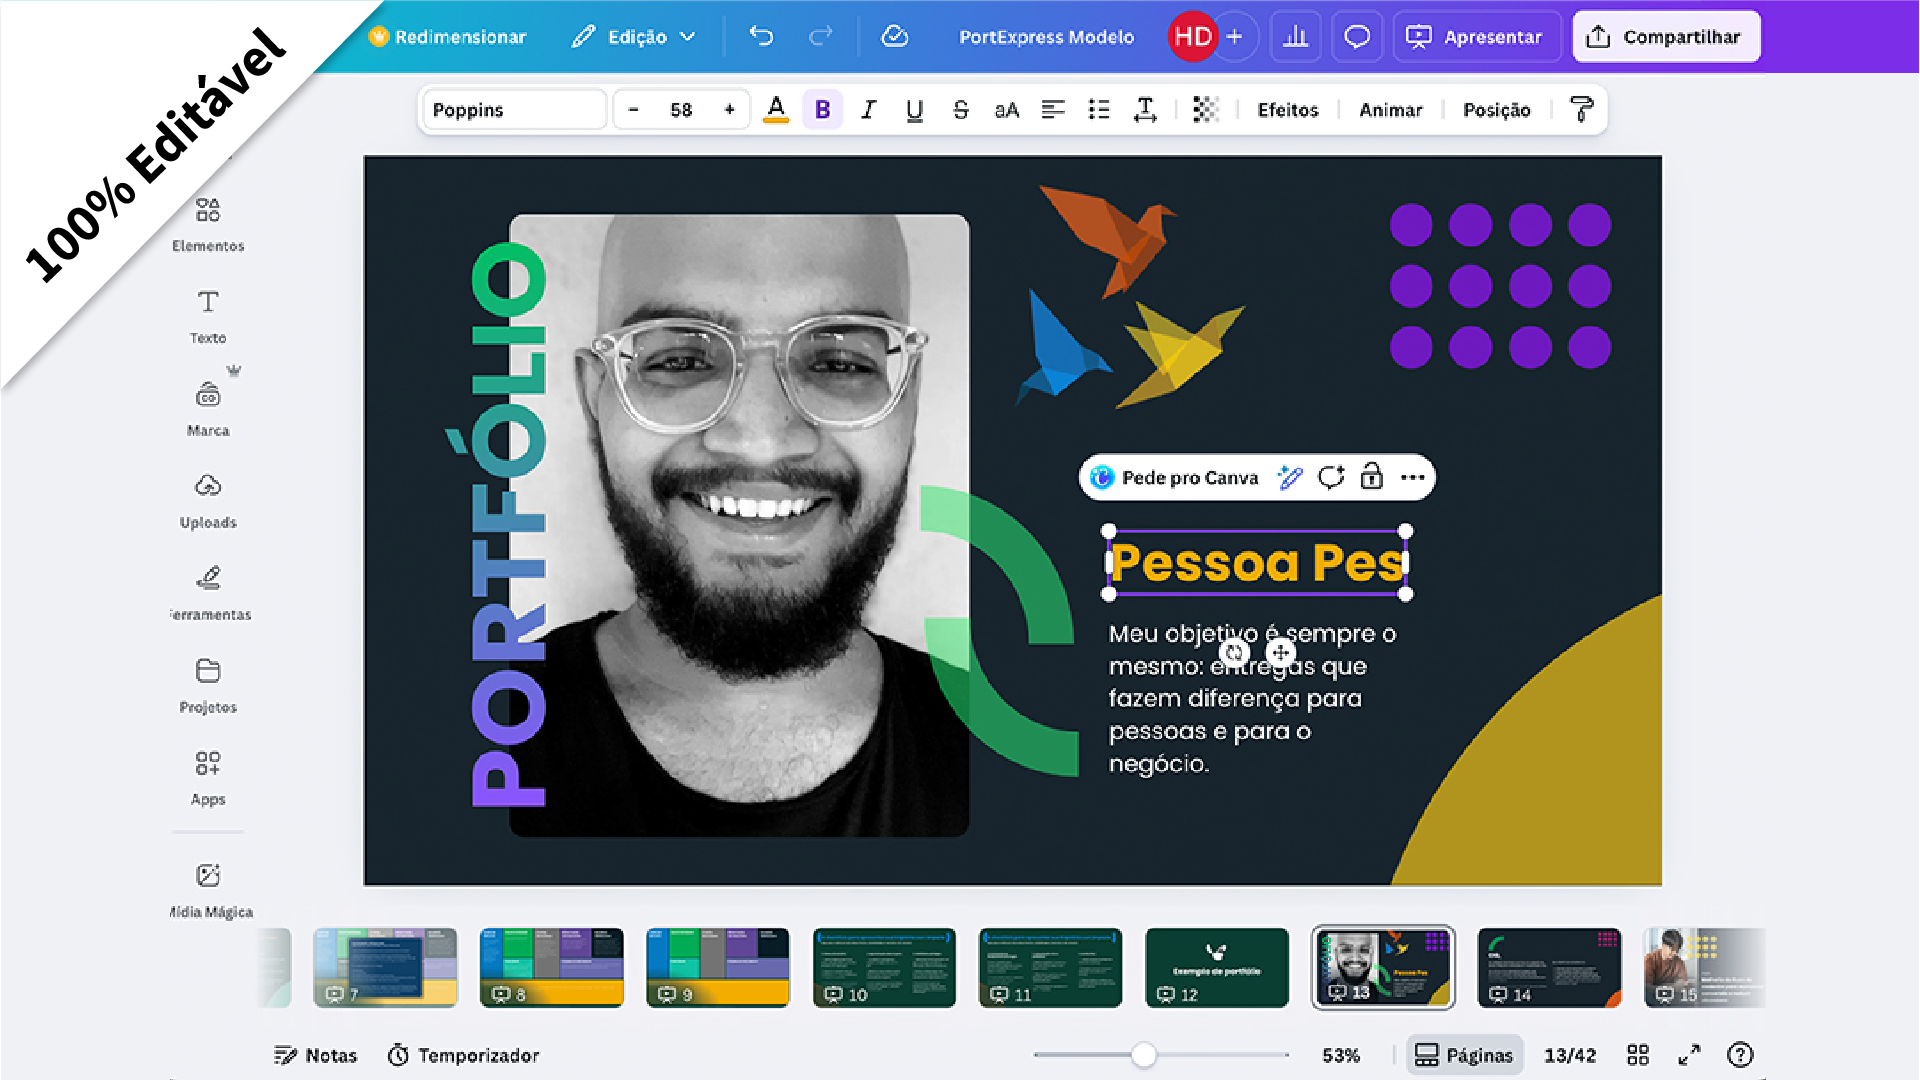Image resolution: width=1920 pixels, height=1080 pixels.
Task: Open the Posição tab
Action: point(1496,110)
